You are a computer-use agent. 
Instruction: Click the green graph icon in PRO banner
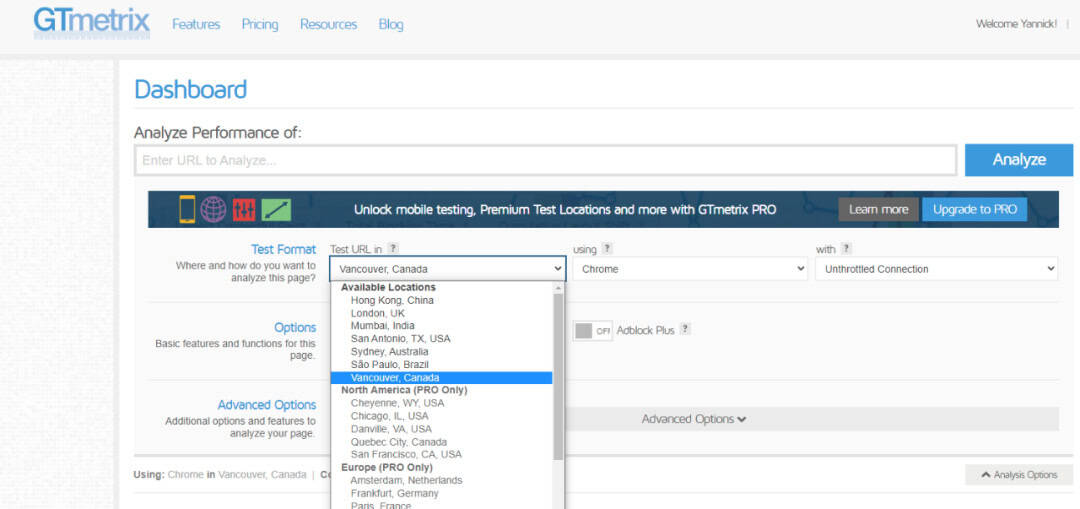click(276, 209)
